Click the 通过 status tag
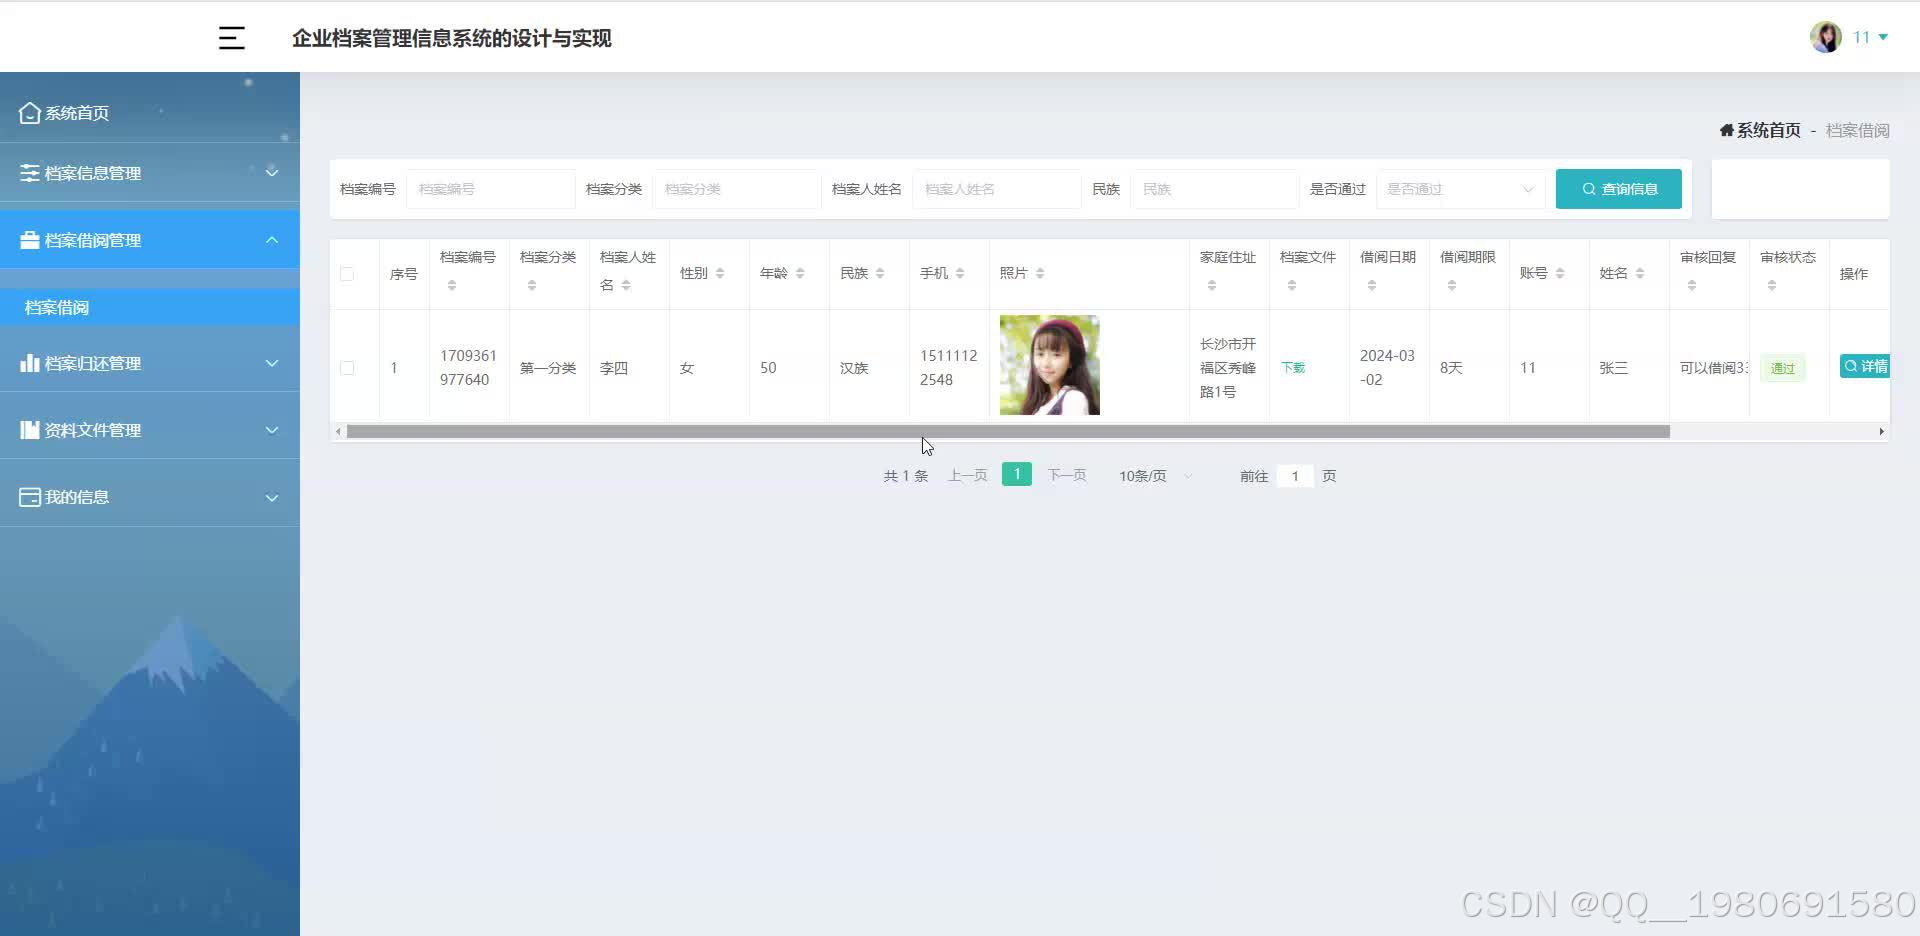The height and width of the screenshot is (936, 1920). [x=1783, y=368]
